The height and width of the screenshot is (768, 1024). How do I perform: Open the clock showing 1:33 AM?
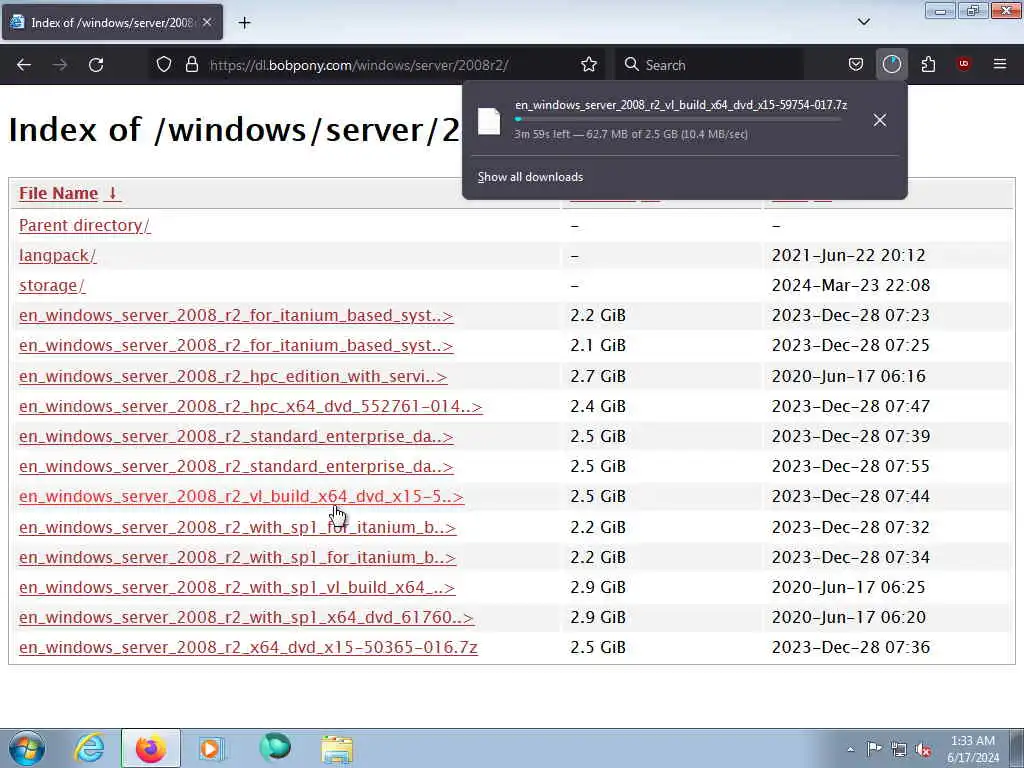[x=972, y=749]
